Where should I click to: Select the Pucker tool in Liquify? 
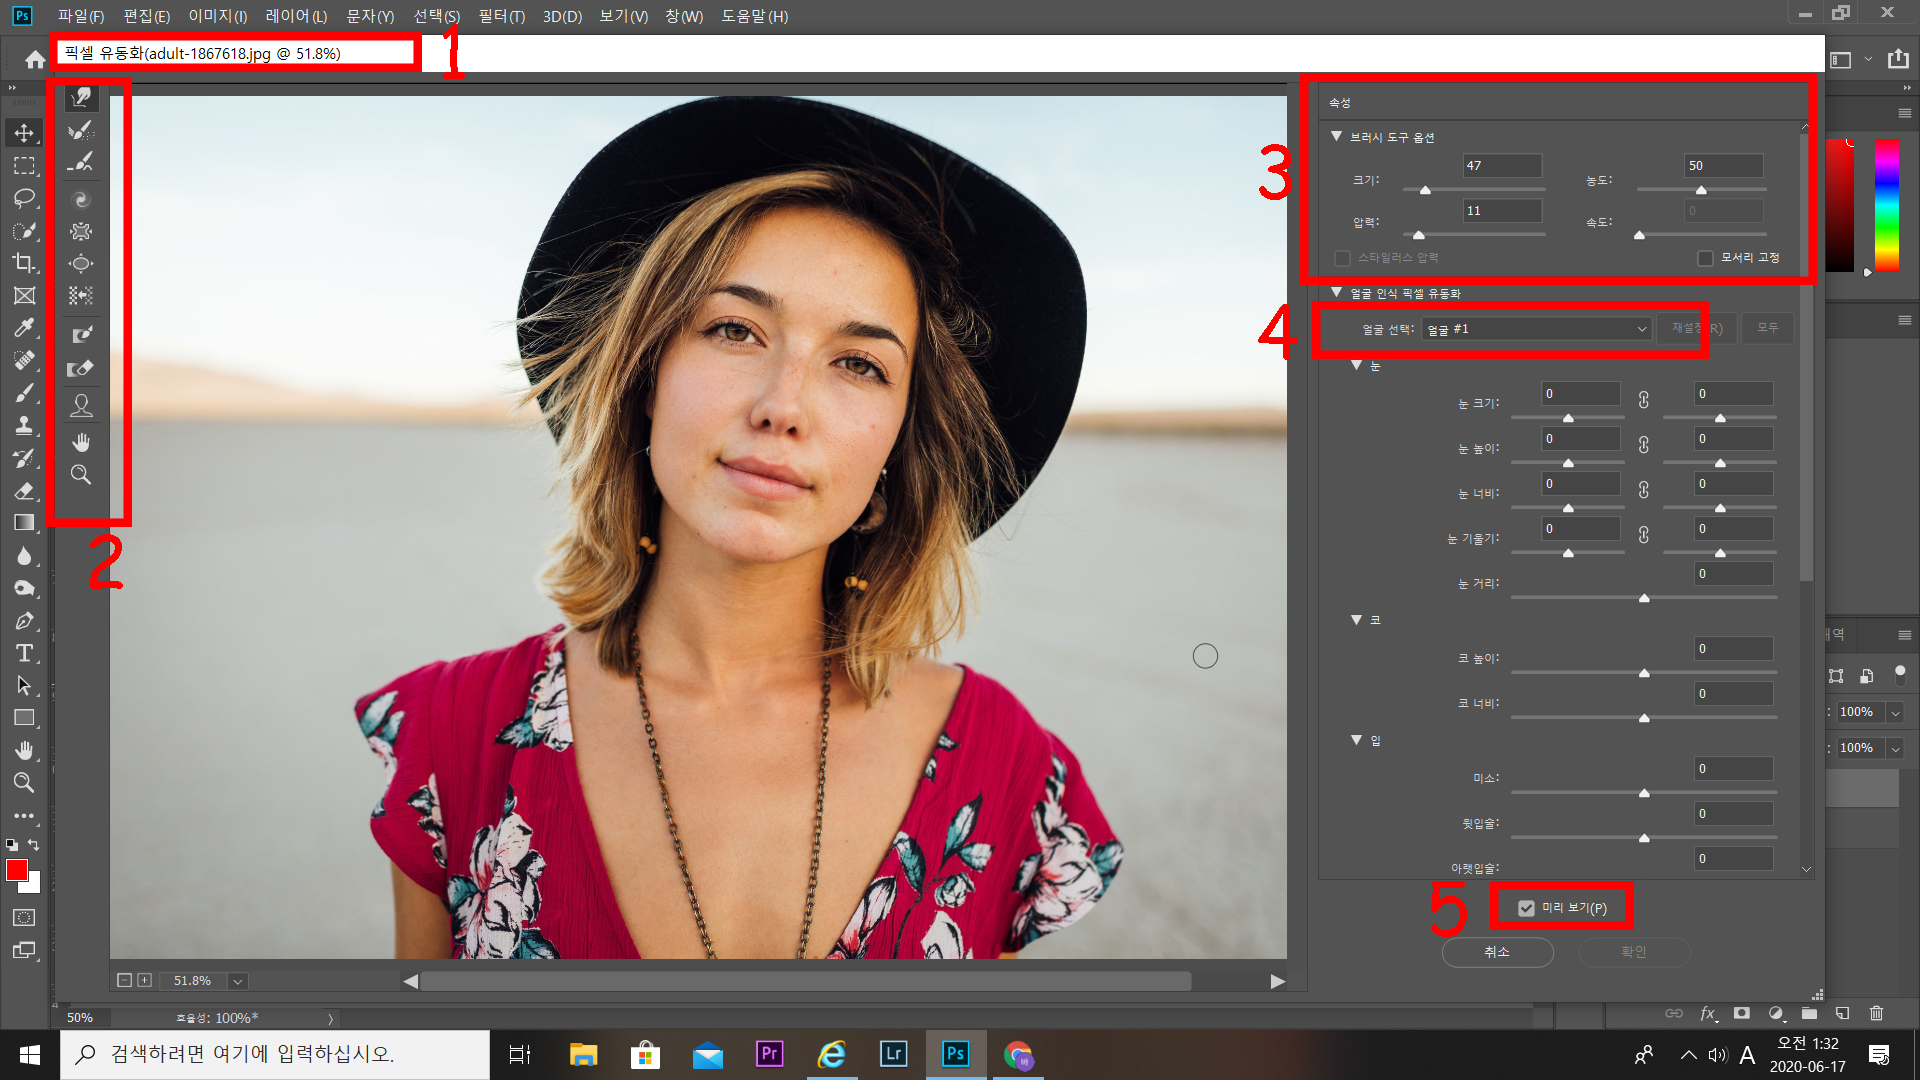pyautogui.click(x=81, y=232)
